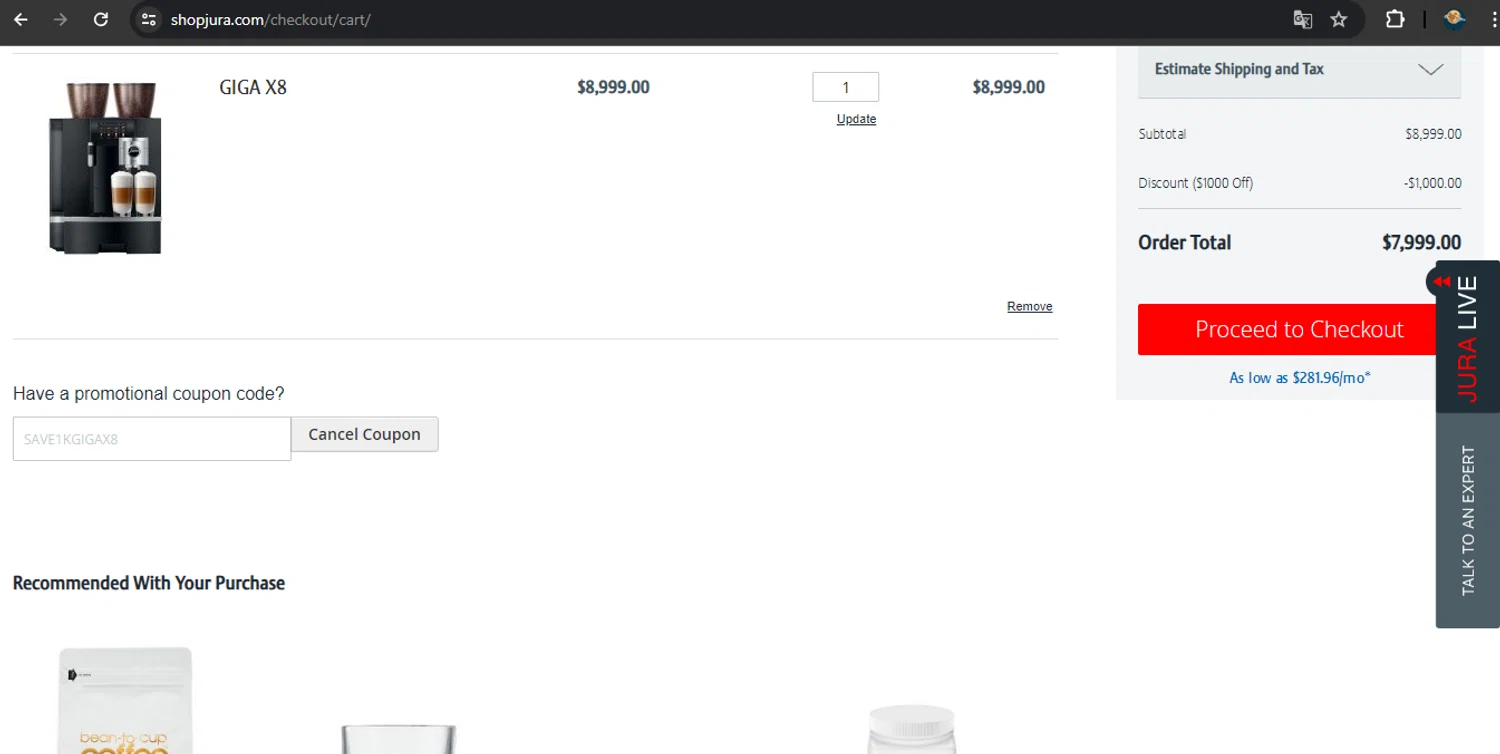Click the Estimate Shipping and Tax chevron
Image resolution: width=1500 pixels, height=754 pixels.
pyautogui.click(x=1431, y=70)
